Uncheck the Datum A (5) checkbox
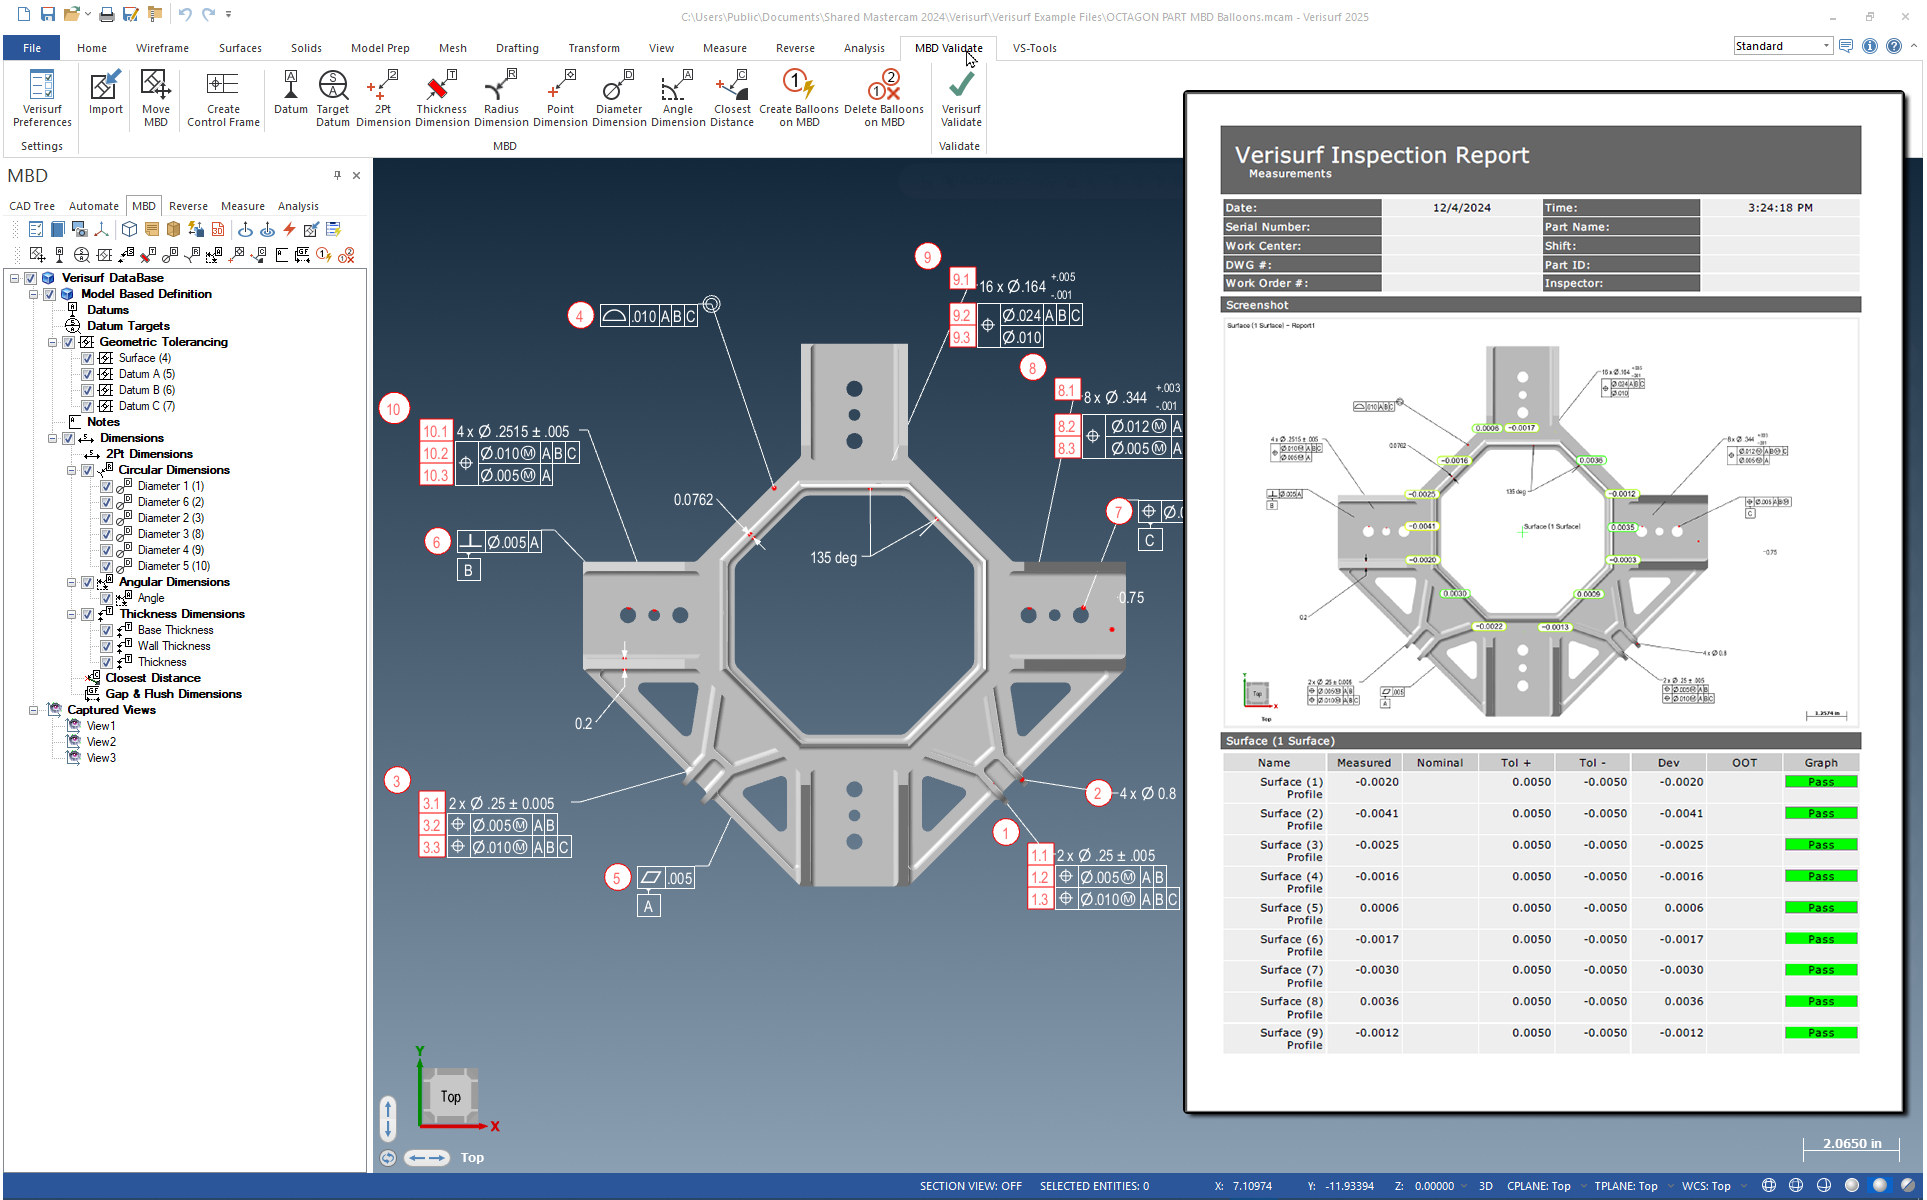Screen dimensions: 1927x1200 [88, 374]
